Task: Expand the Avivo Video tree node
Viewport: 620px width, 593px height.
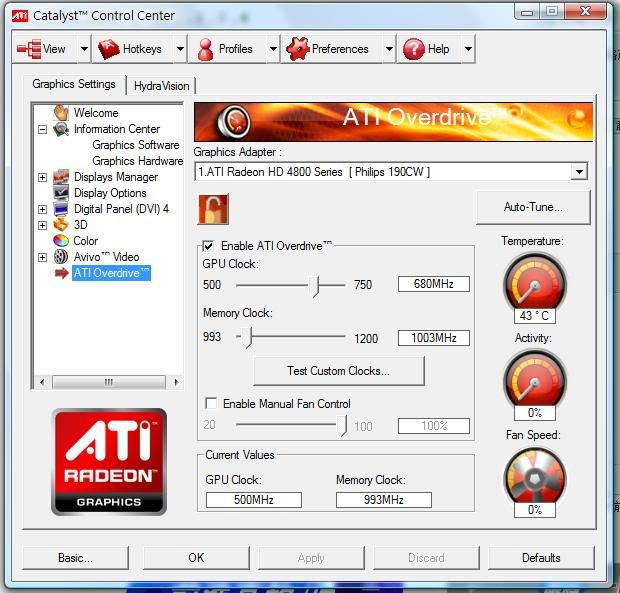Action: pos(42,257)
